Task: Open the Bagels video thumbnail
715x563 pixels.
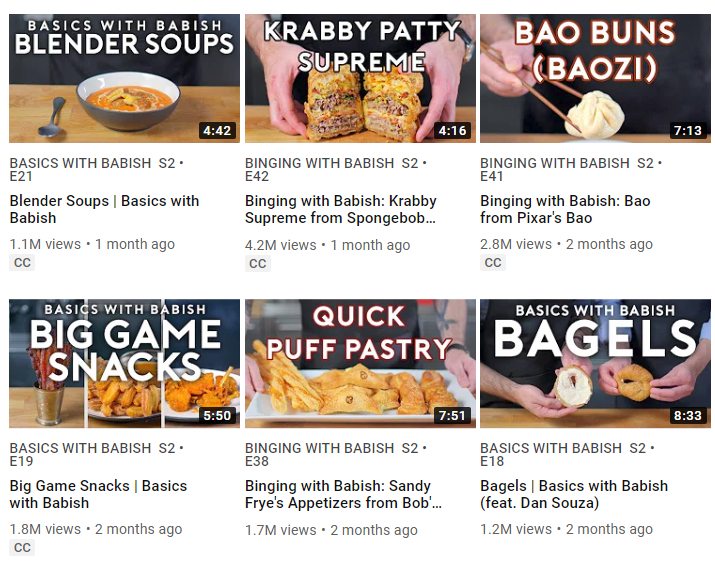Action: 595,363
